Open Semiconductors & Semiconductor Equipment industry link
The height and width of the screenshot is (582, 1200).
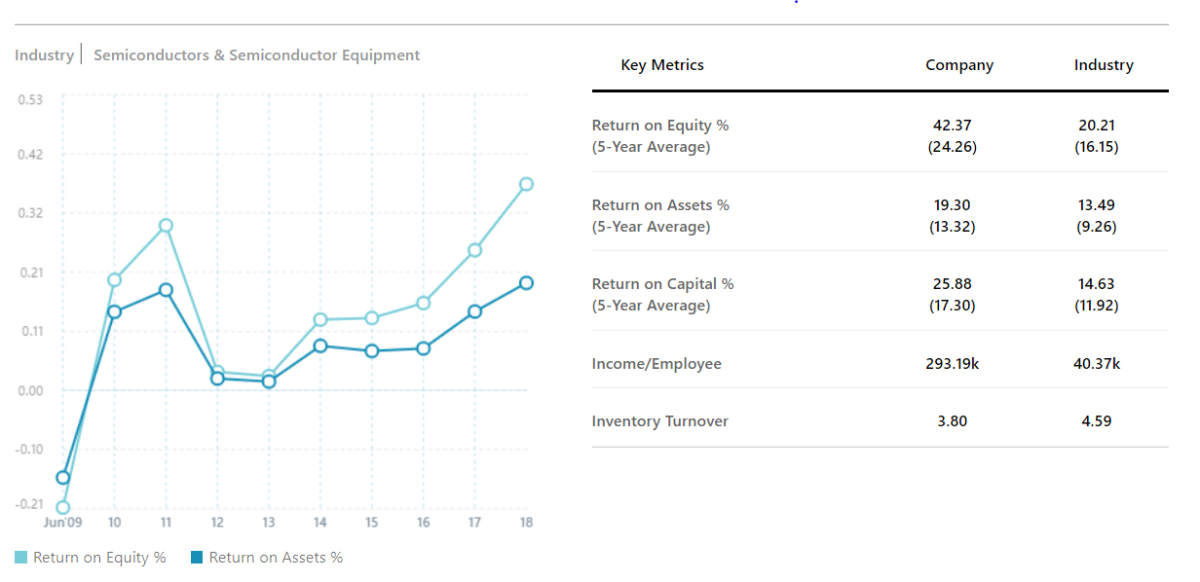[x=257, y=55]
